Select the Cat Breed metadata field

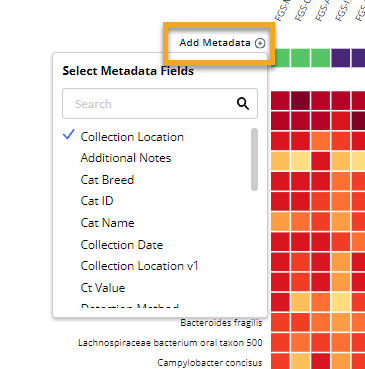[107, 180]
